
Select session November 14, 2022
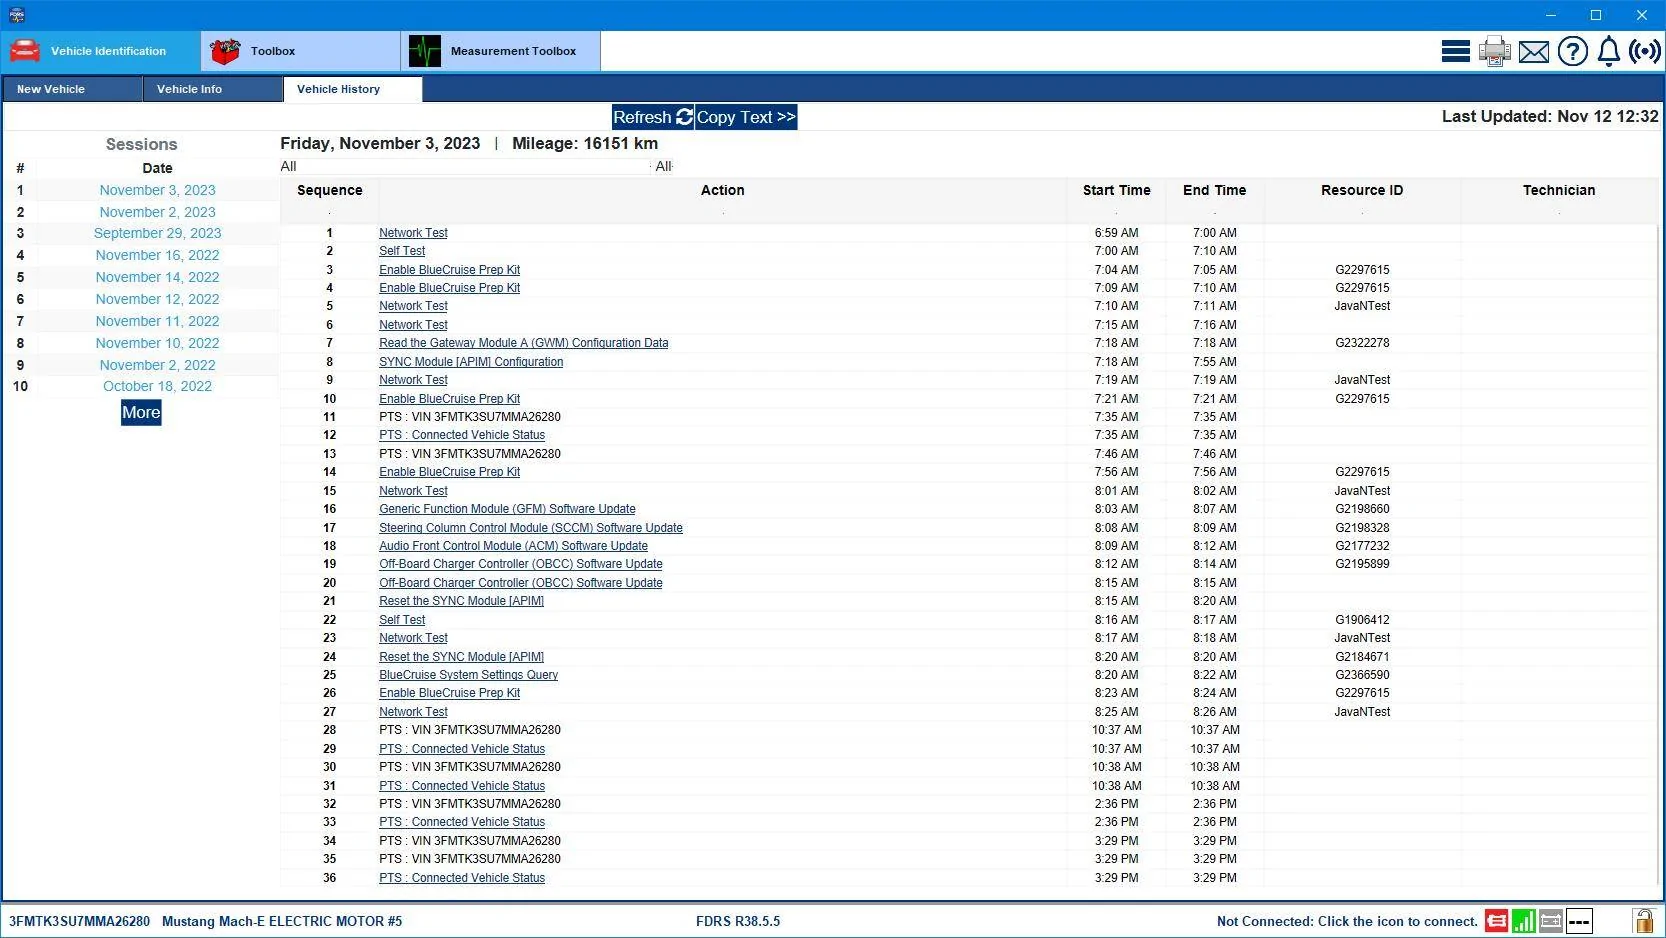(x=157, y=277)
